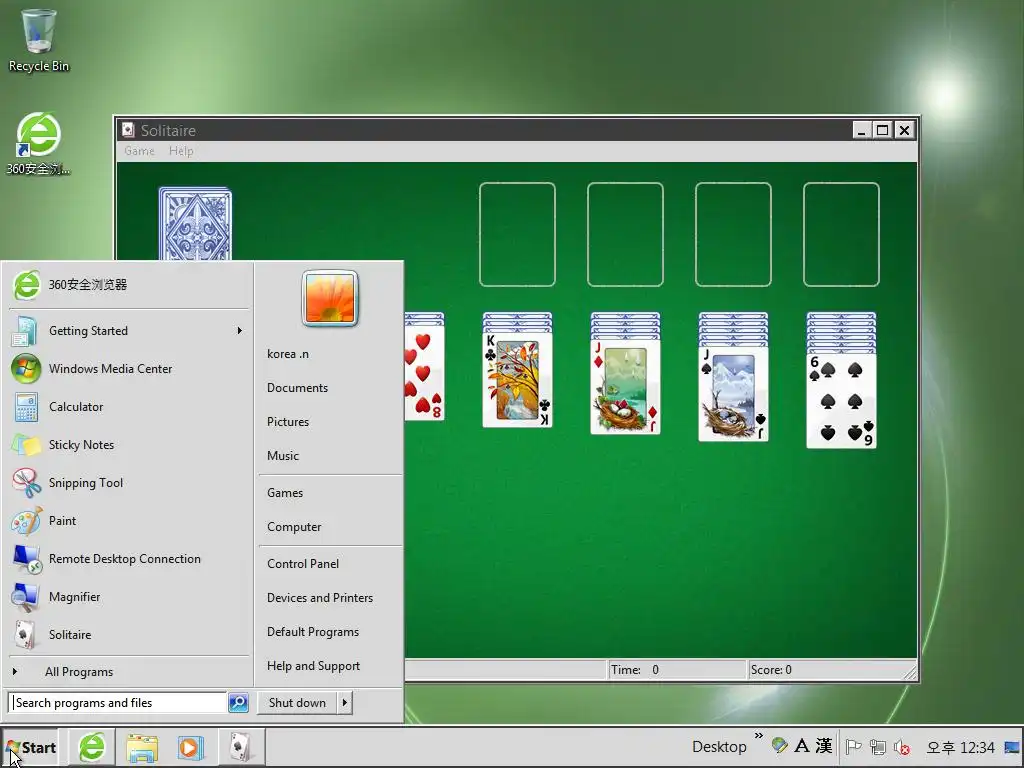Select the Jack of diamonds card

(625, 387)
